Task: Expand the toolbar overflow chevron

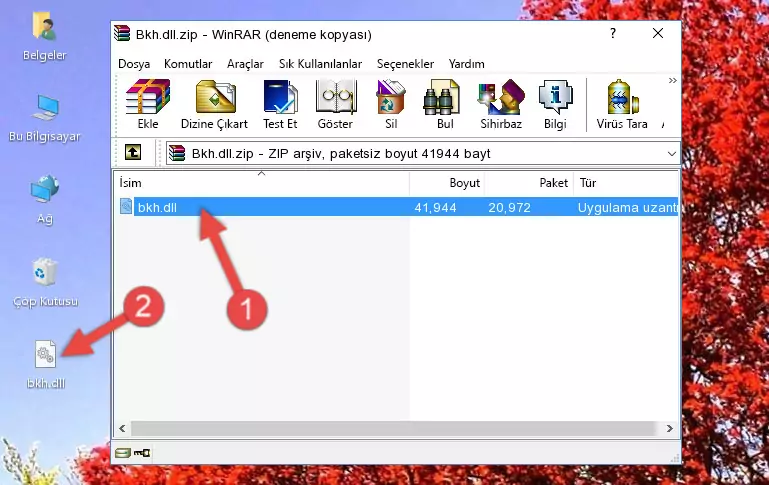Action: click(x=672, y=80)
